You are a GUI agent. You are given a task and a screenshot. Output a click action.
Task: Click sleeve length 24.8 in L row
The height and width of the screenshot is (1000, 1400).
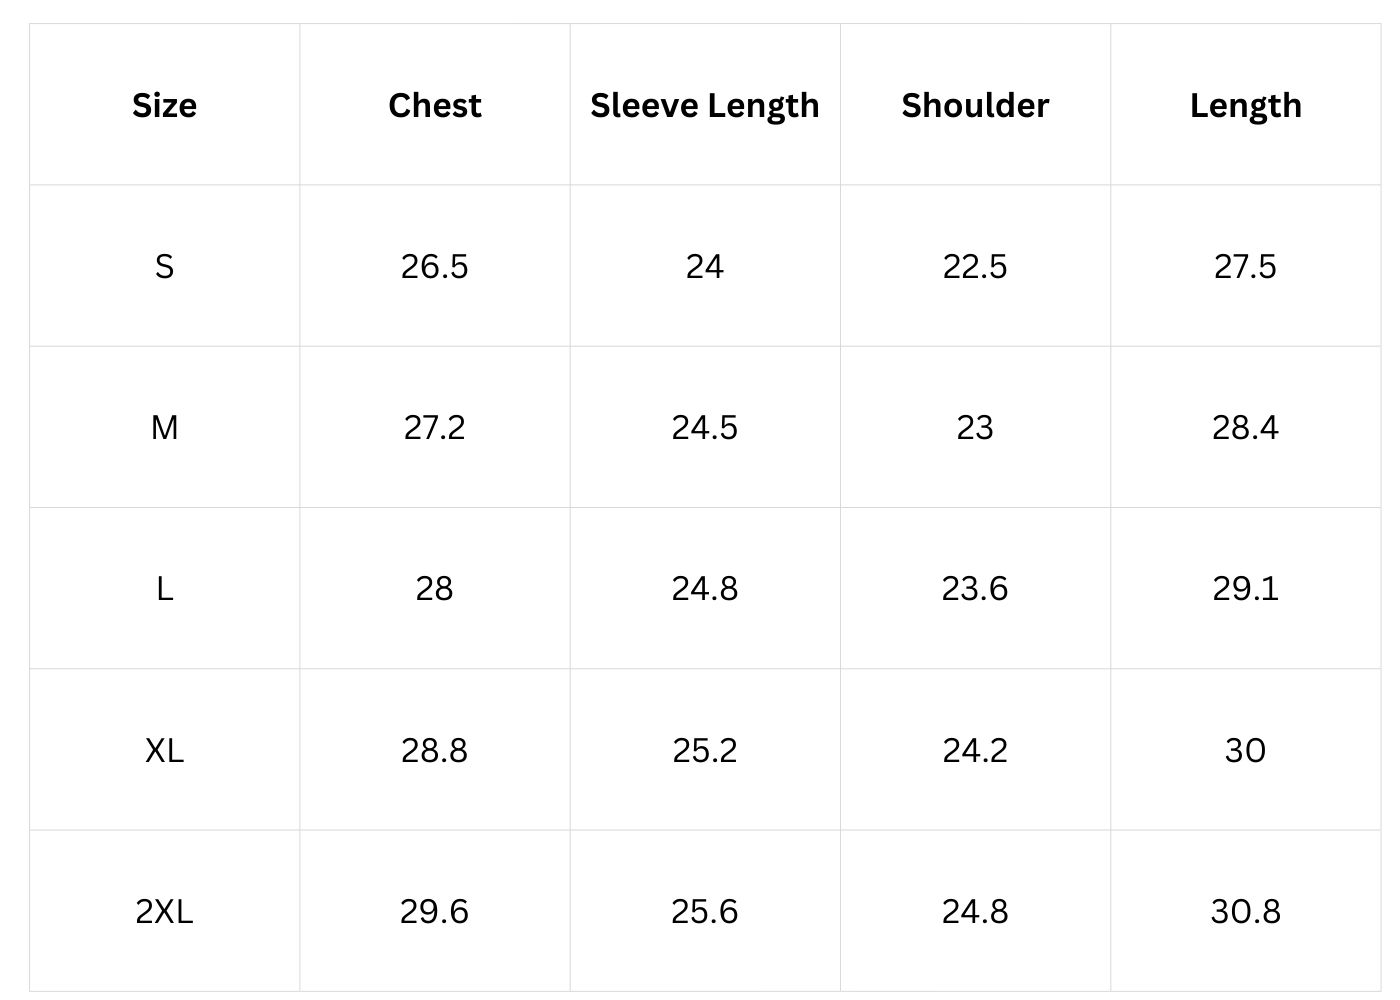tap(705, 589)
